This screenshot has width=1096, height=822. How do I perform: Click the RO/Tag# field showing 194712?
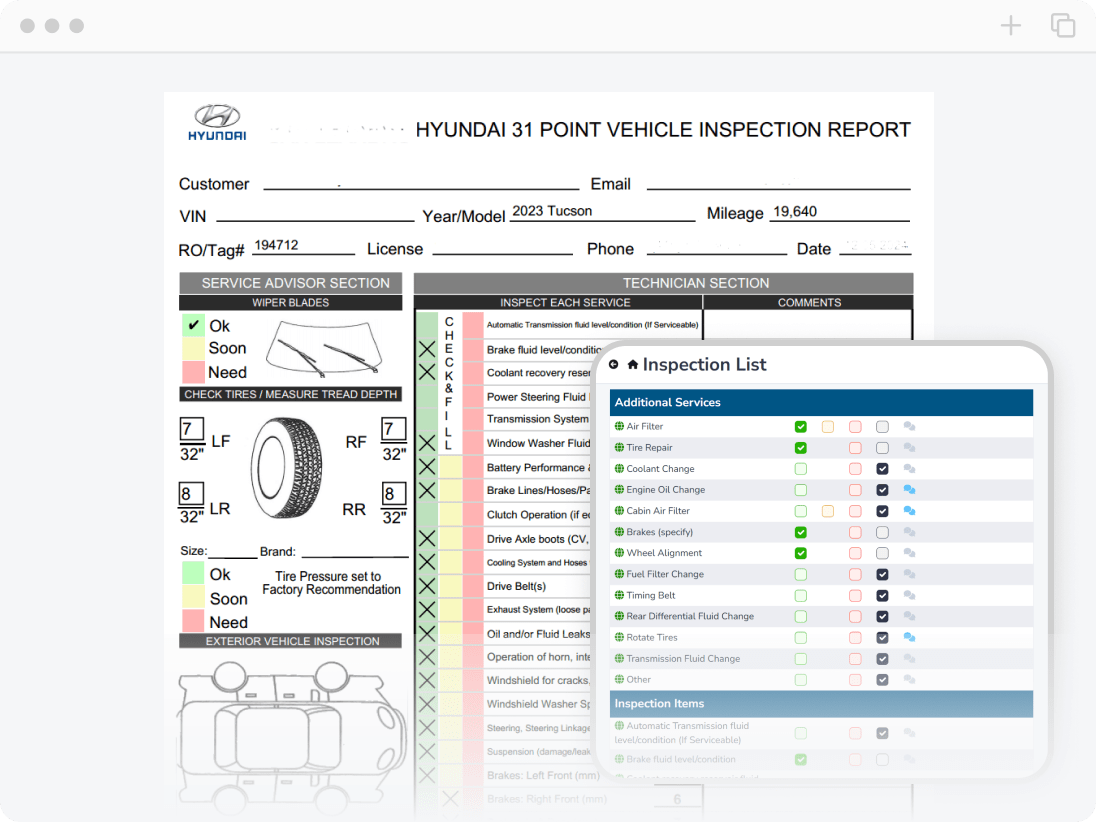pos(303,245)
